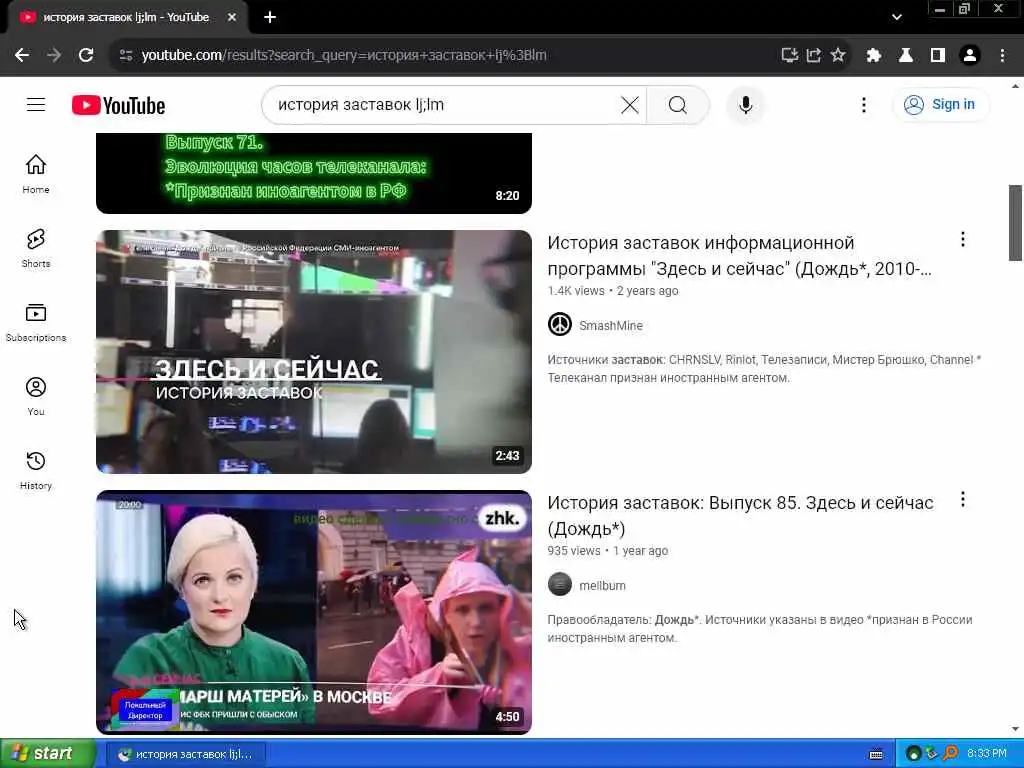Viewport: 1024px width, 768px height.
Task: Open the You section in sidebar
Action: coord(36,396)
